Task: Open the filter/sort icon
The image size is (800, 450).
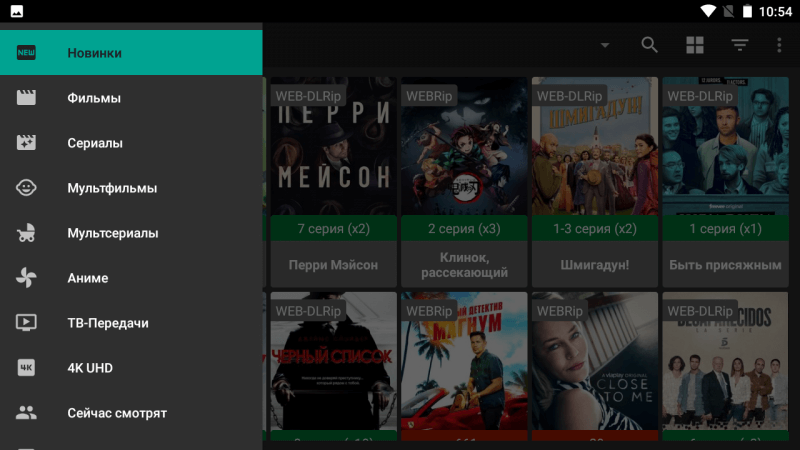Action: [x=739, y=45]
